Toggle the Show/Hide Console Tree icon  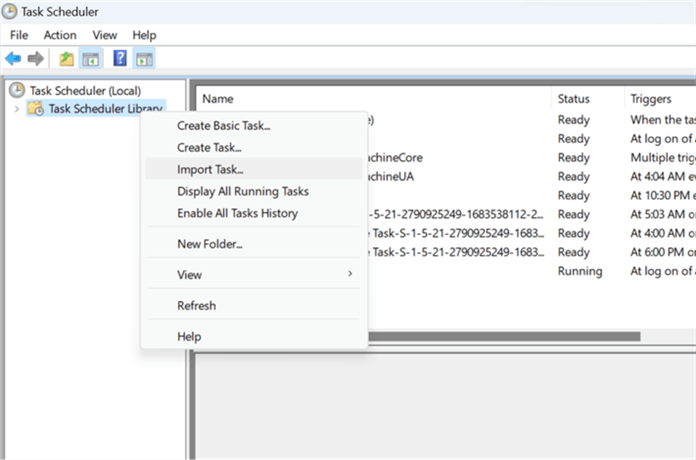91,59
